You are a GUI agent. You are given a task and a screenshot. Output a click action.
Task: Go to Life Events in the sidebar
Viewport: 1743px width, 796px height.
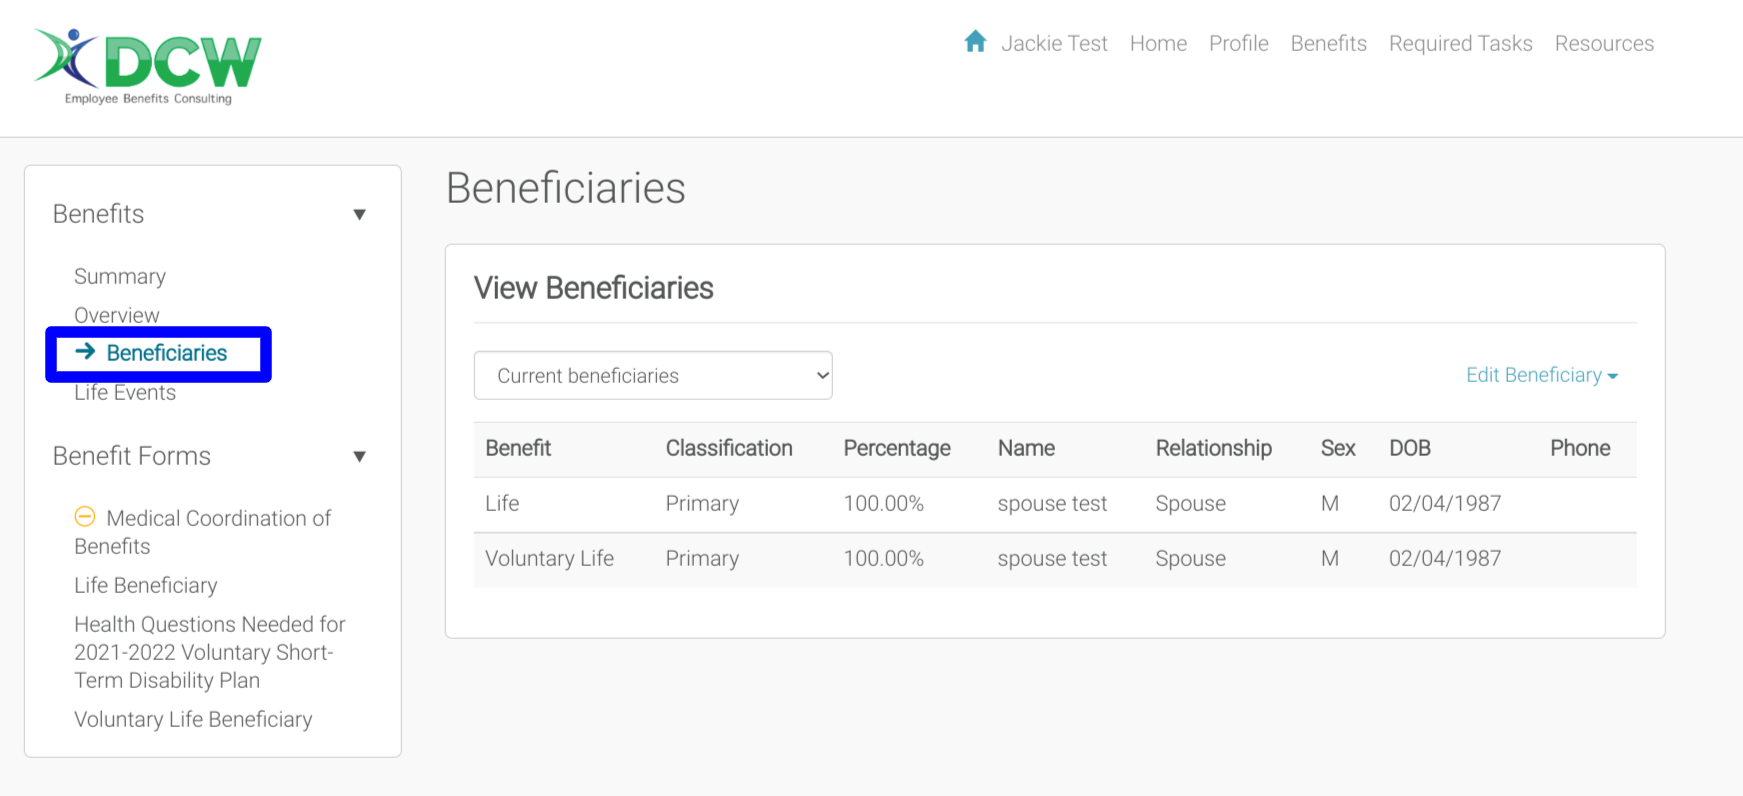[125, 393]
